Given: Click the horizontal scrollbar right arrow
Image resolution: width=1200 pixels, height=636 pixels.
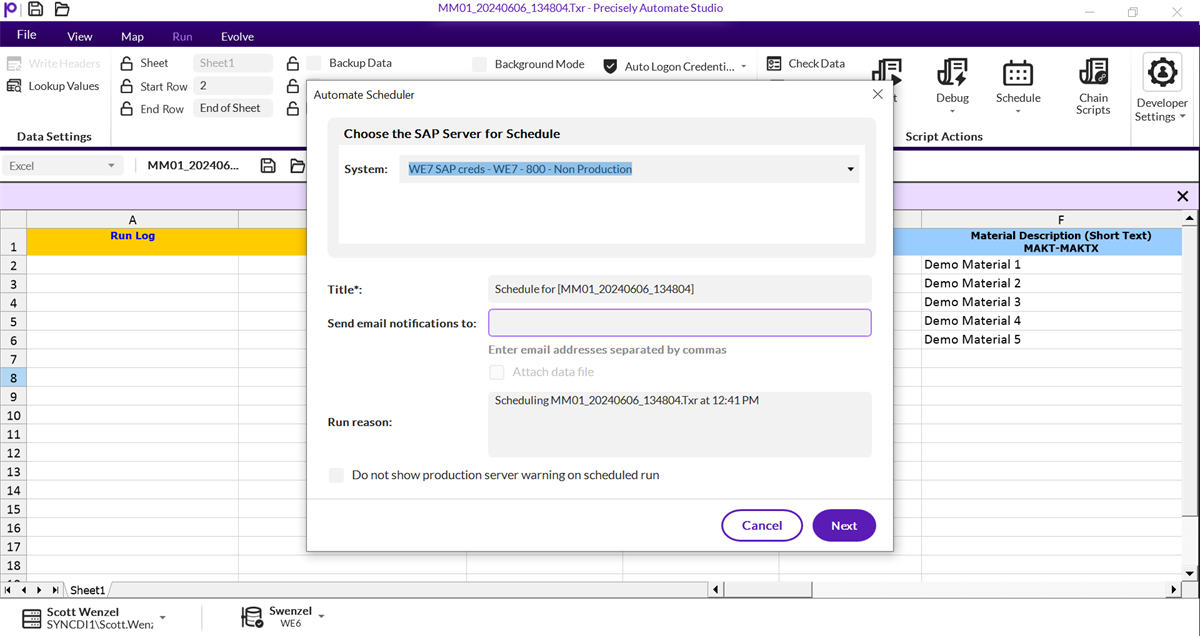Looking at the screenshot, I should click(1174, 590).
